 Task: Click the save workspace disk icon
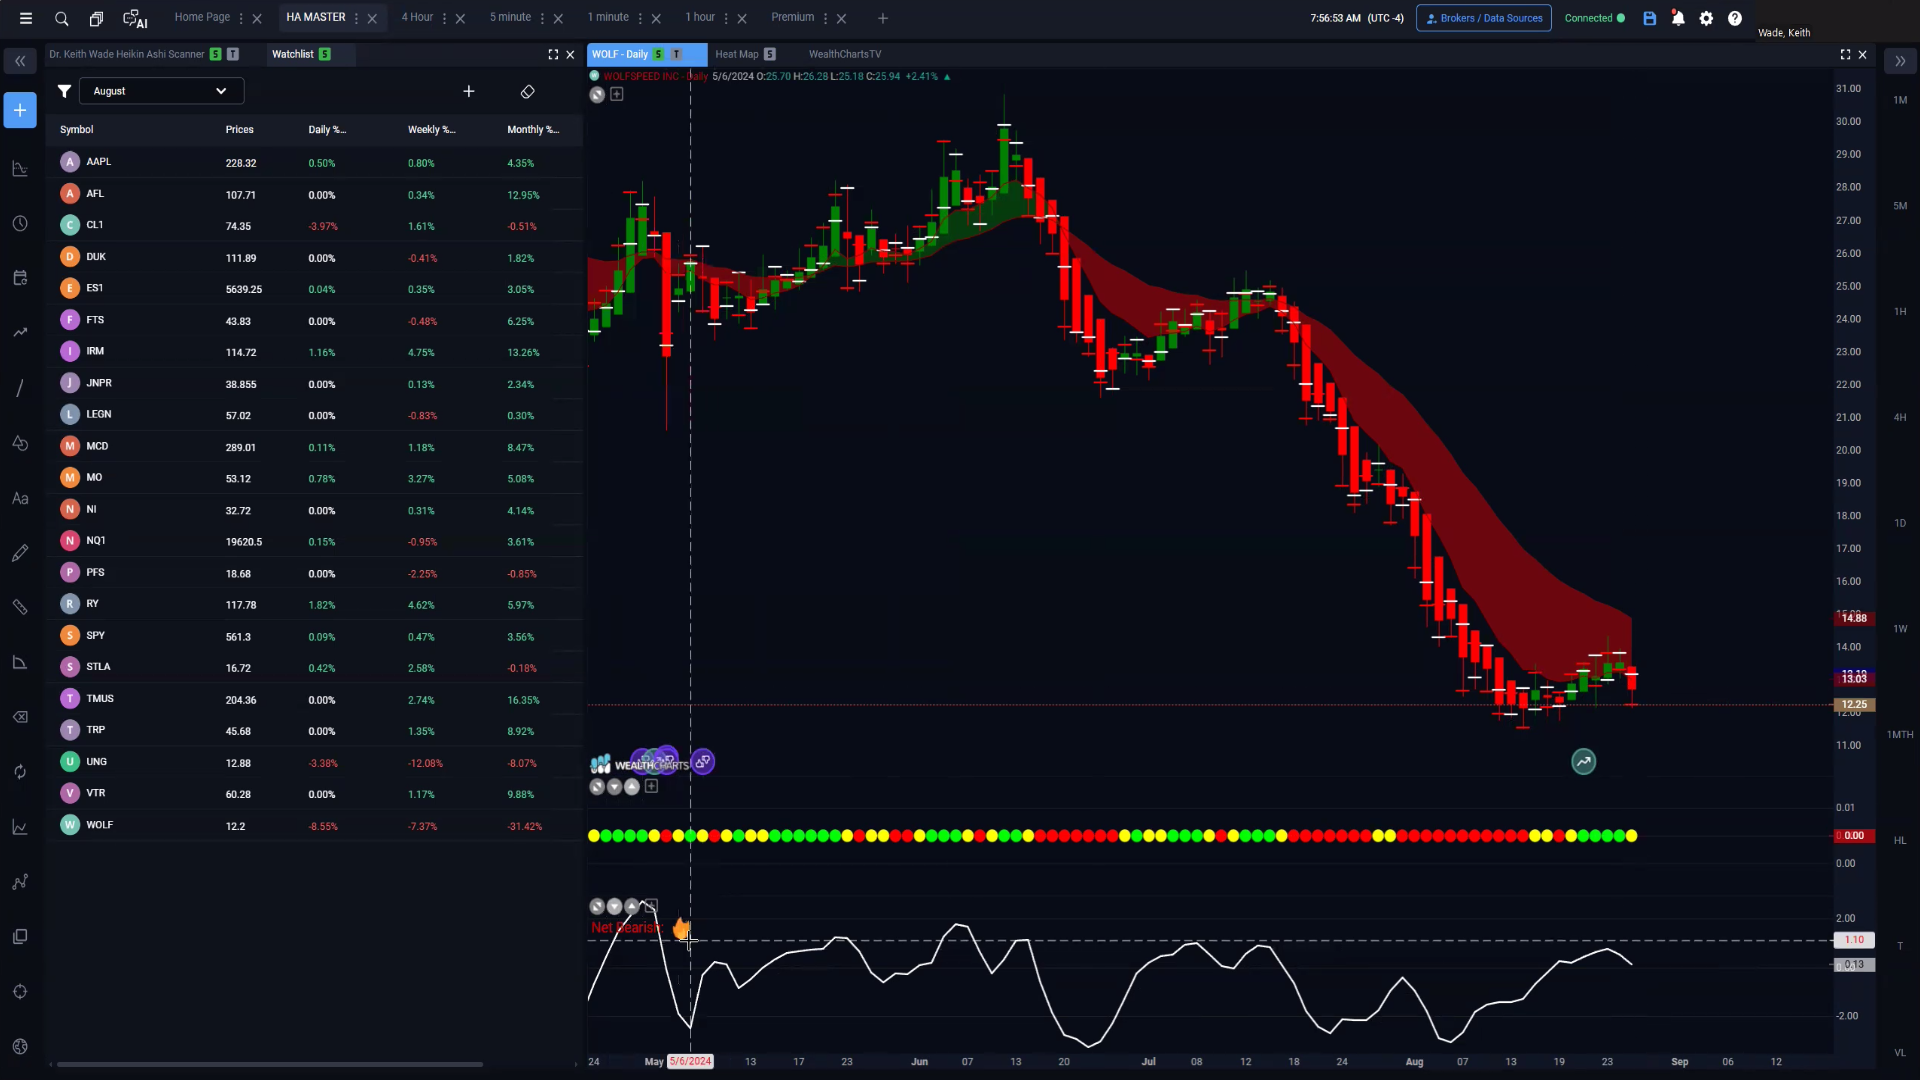click(1650, 18)
